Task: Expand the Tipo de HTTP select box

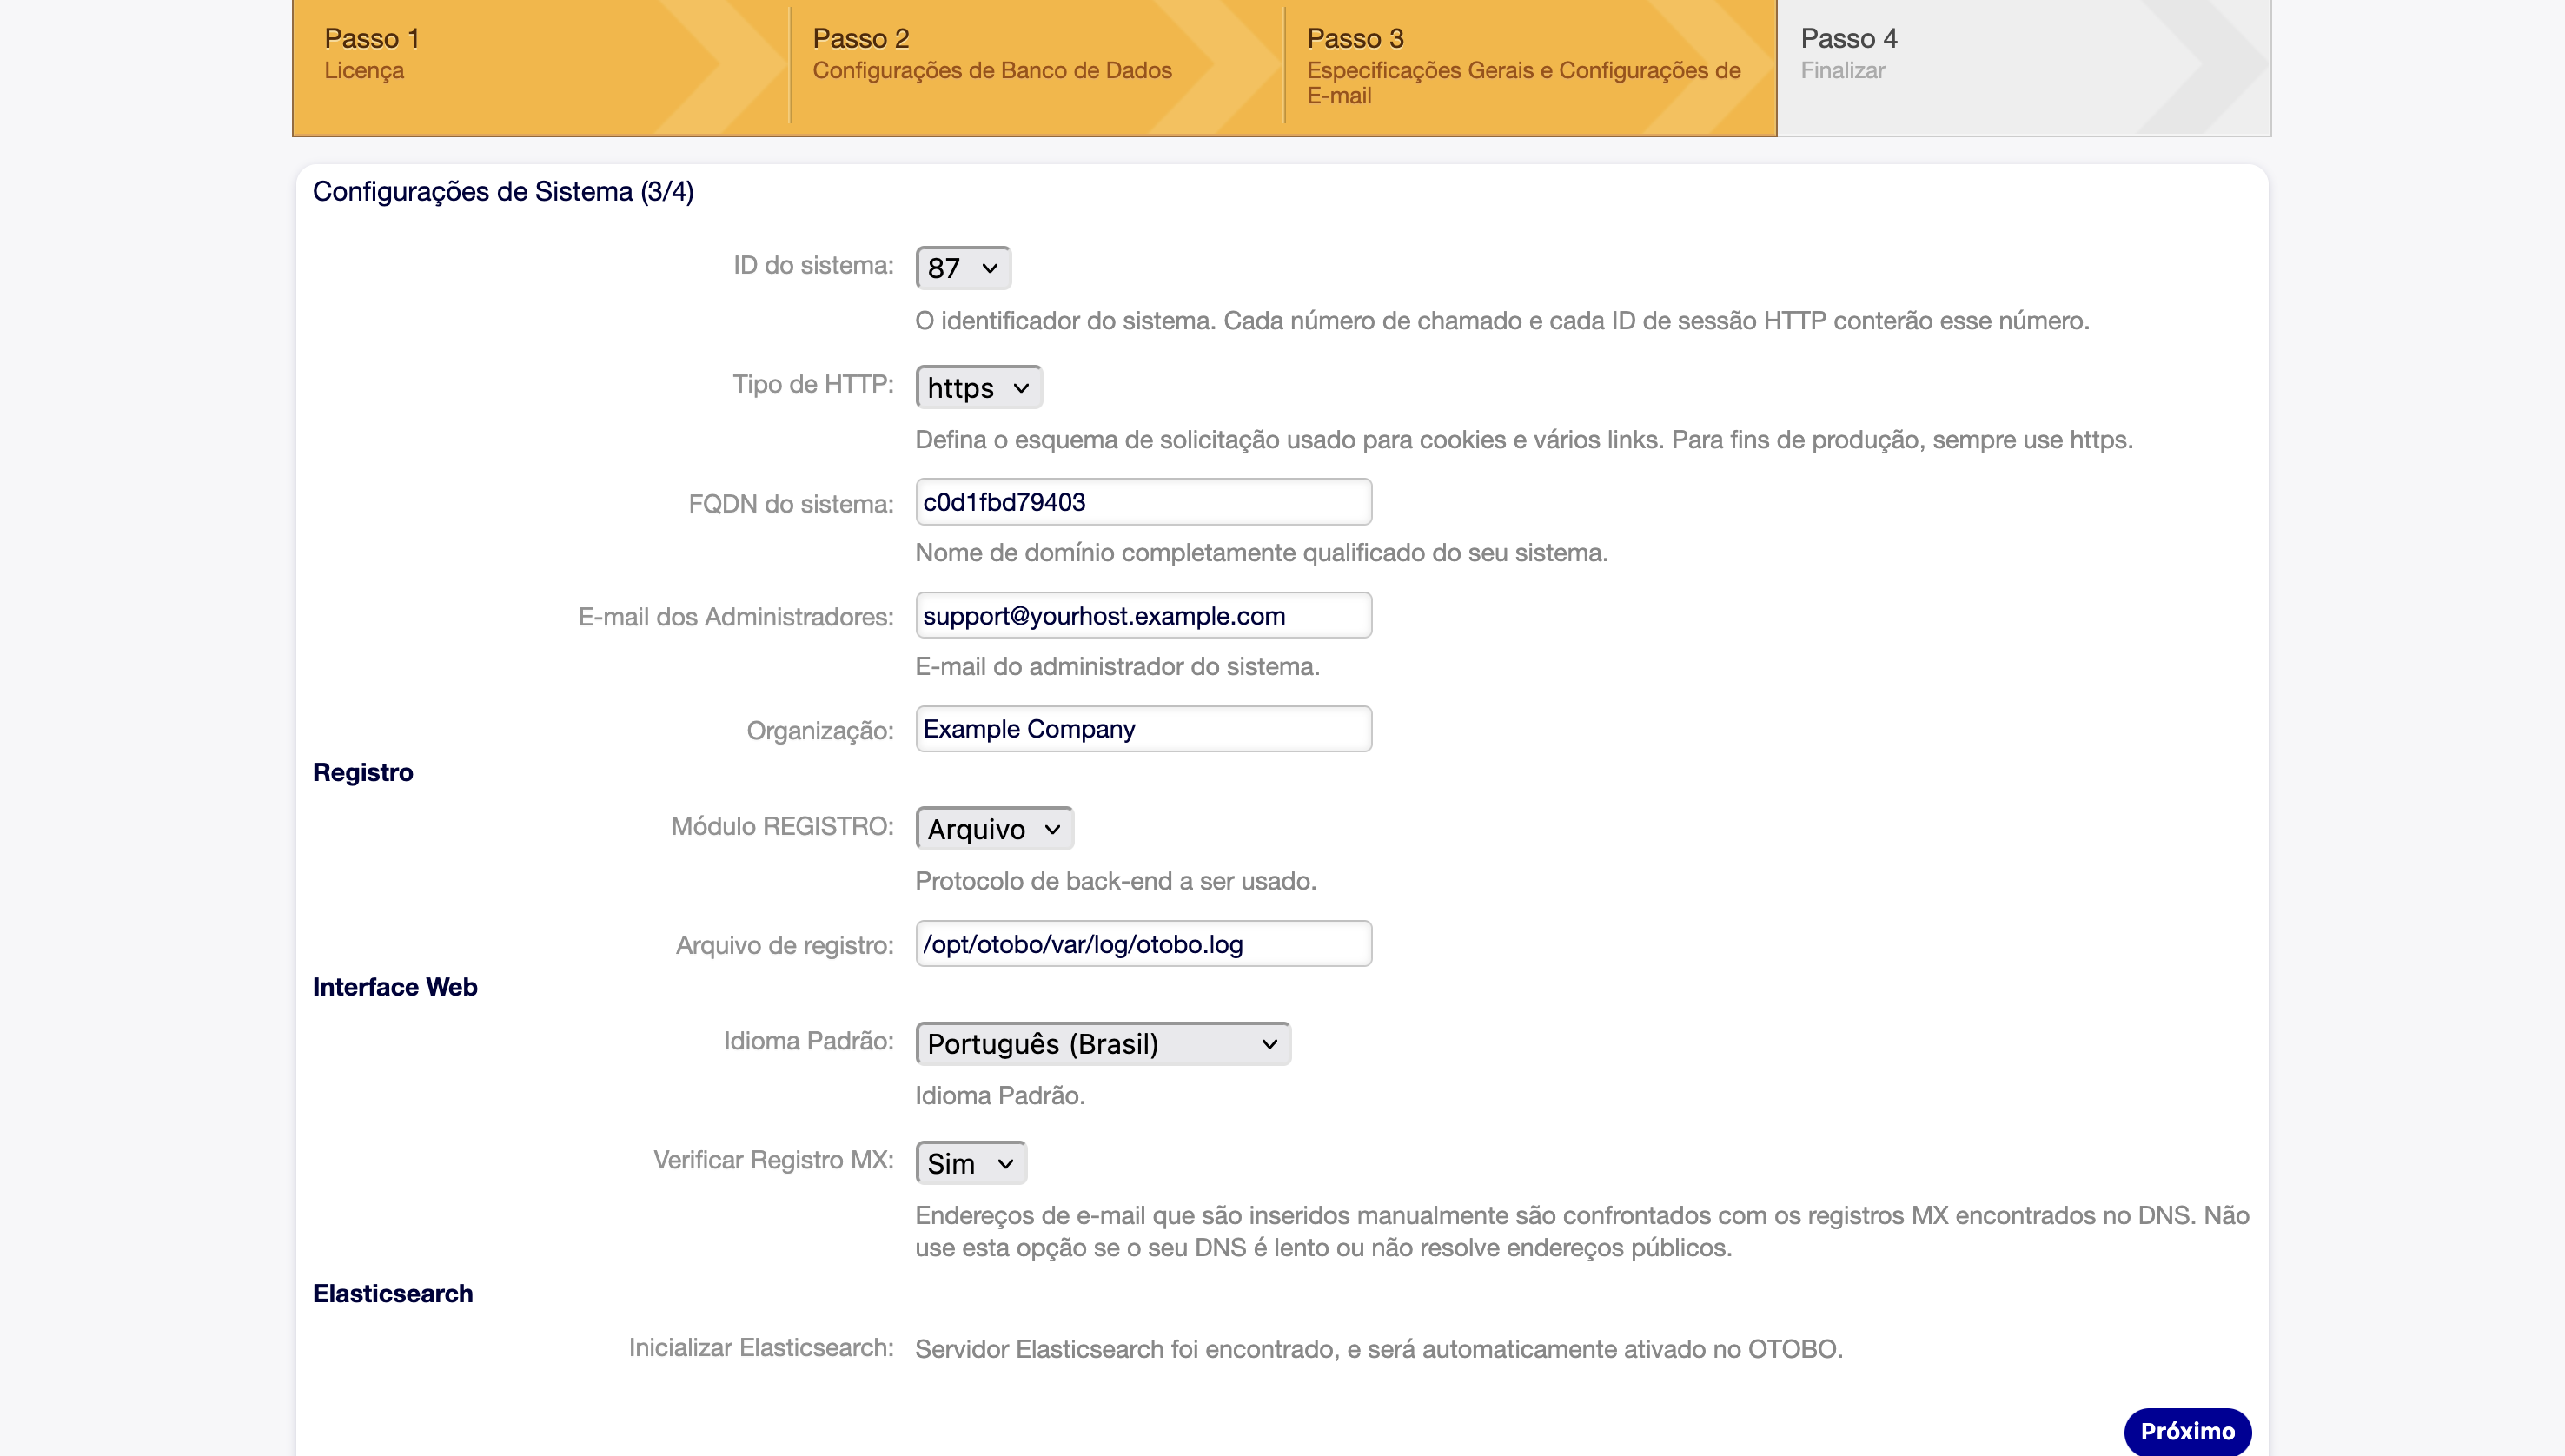Action: [x=977, y=388]
